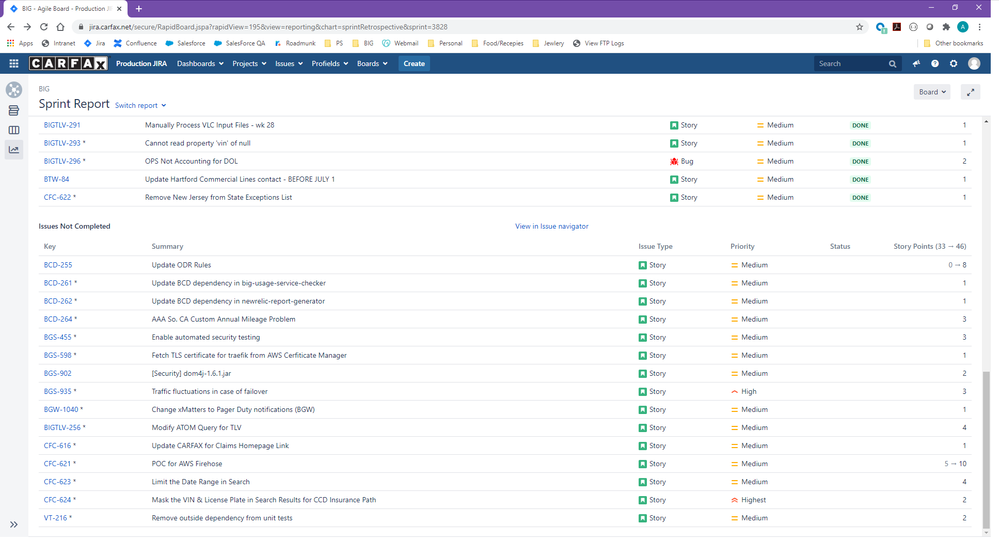
Task: Open the Dashboards dropdown menu
Action: (200, 64)
